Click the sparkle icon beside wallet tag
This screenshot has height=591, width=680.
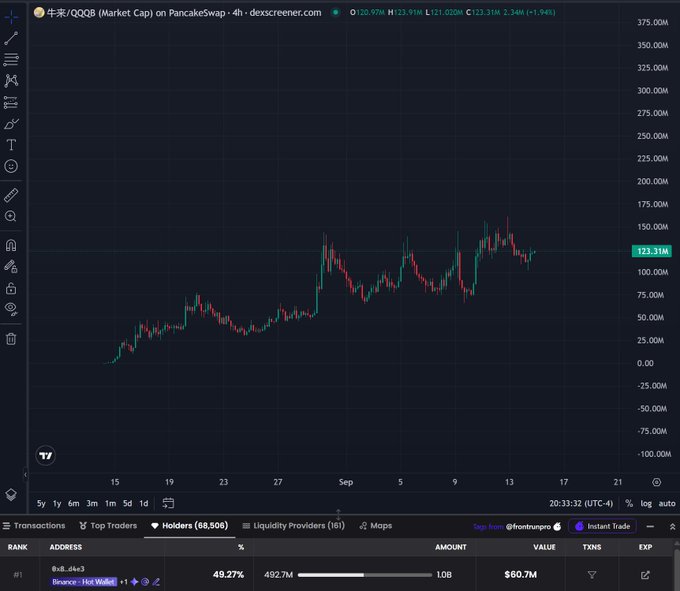coord(134,582)
